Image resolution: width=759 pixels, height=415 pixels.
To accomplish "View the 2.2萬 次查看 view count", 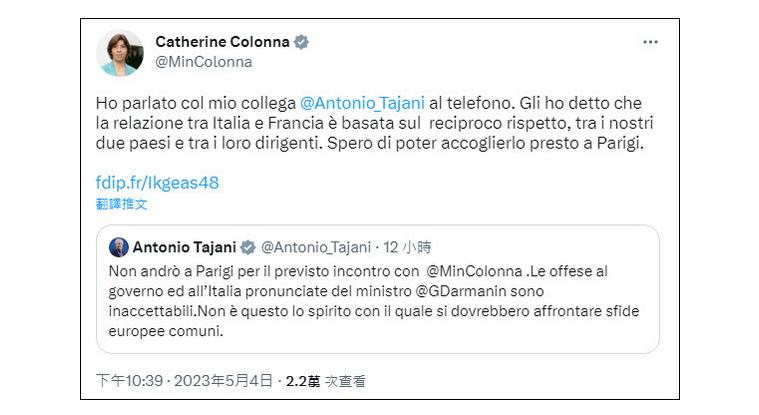I will pos(325,381).
